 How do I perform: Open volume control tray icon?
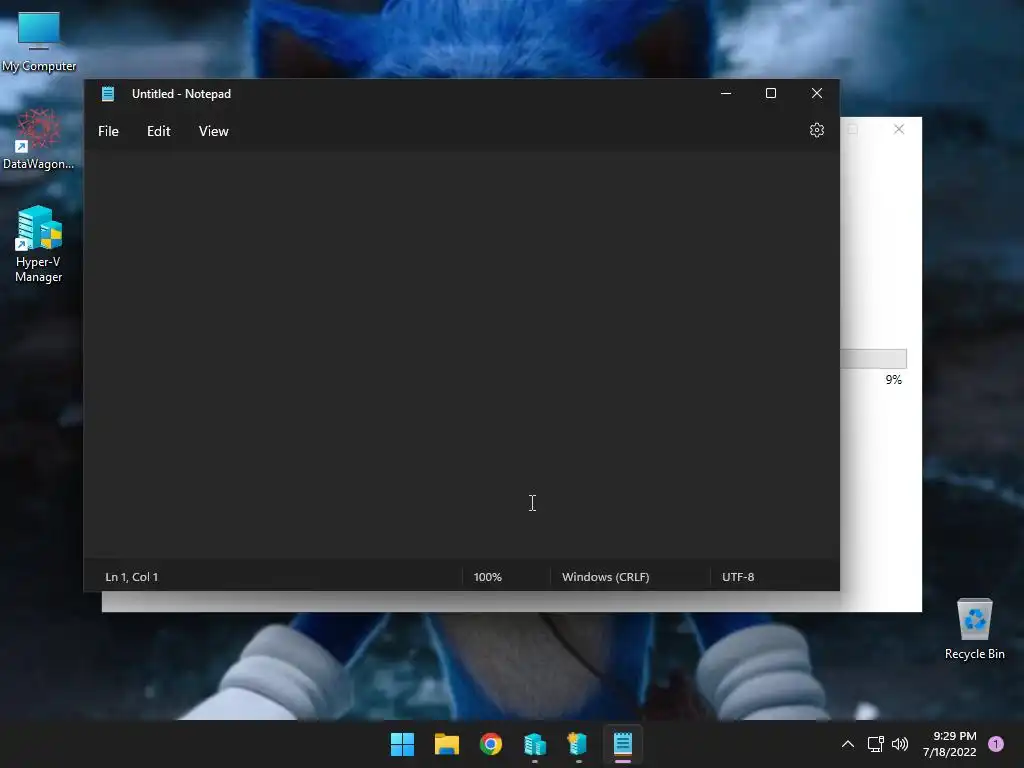(900, 744)
